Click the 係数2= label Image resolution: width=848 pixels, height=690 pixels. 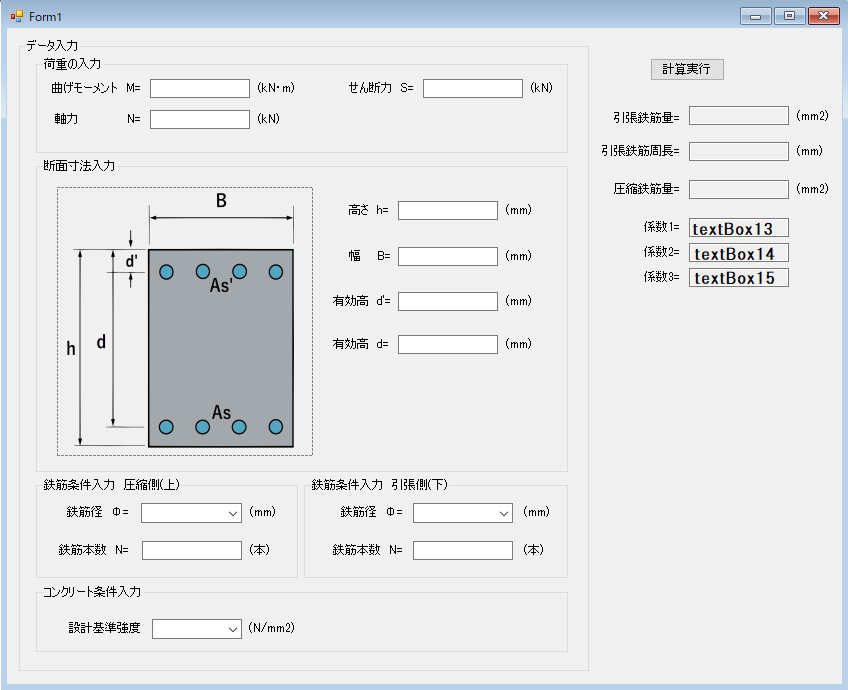tap(661, 252)
